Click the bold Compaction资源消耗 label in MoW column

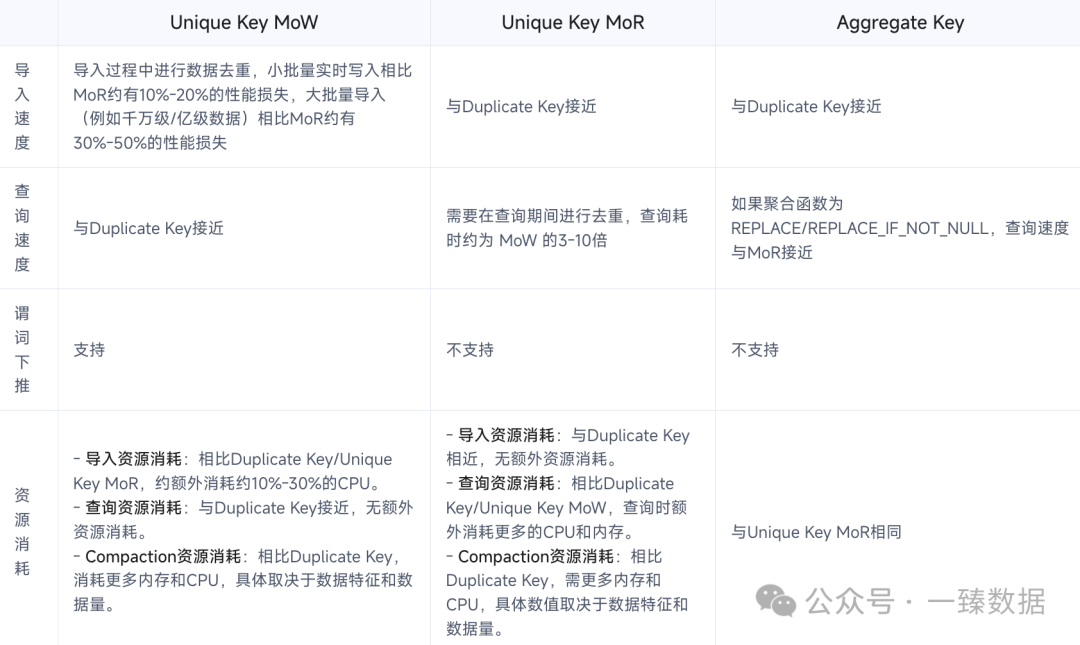[x=163, y=556]
